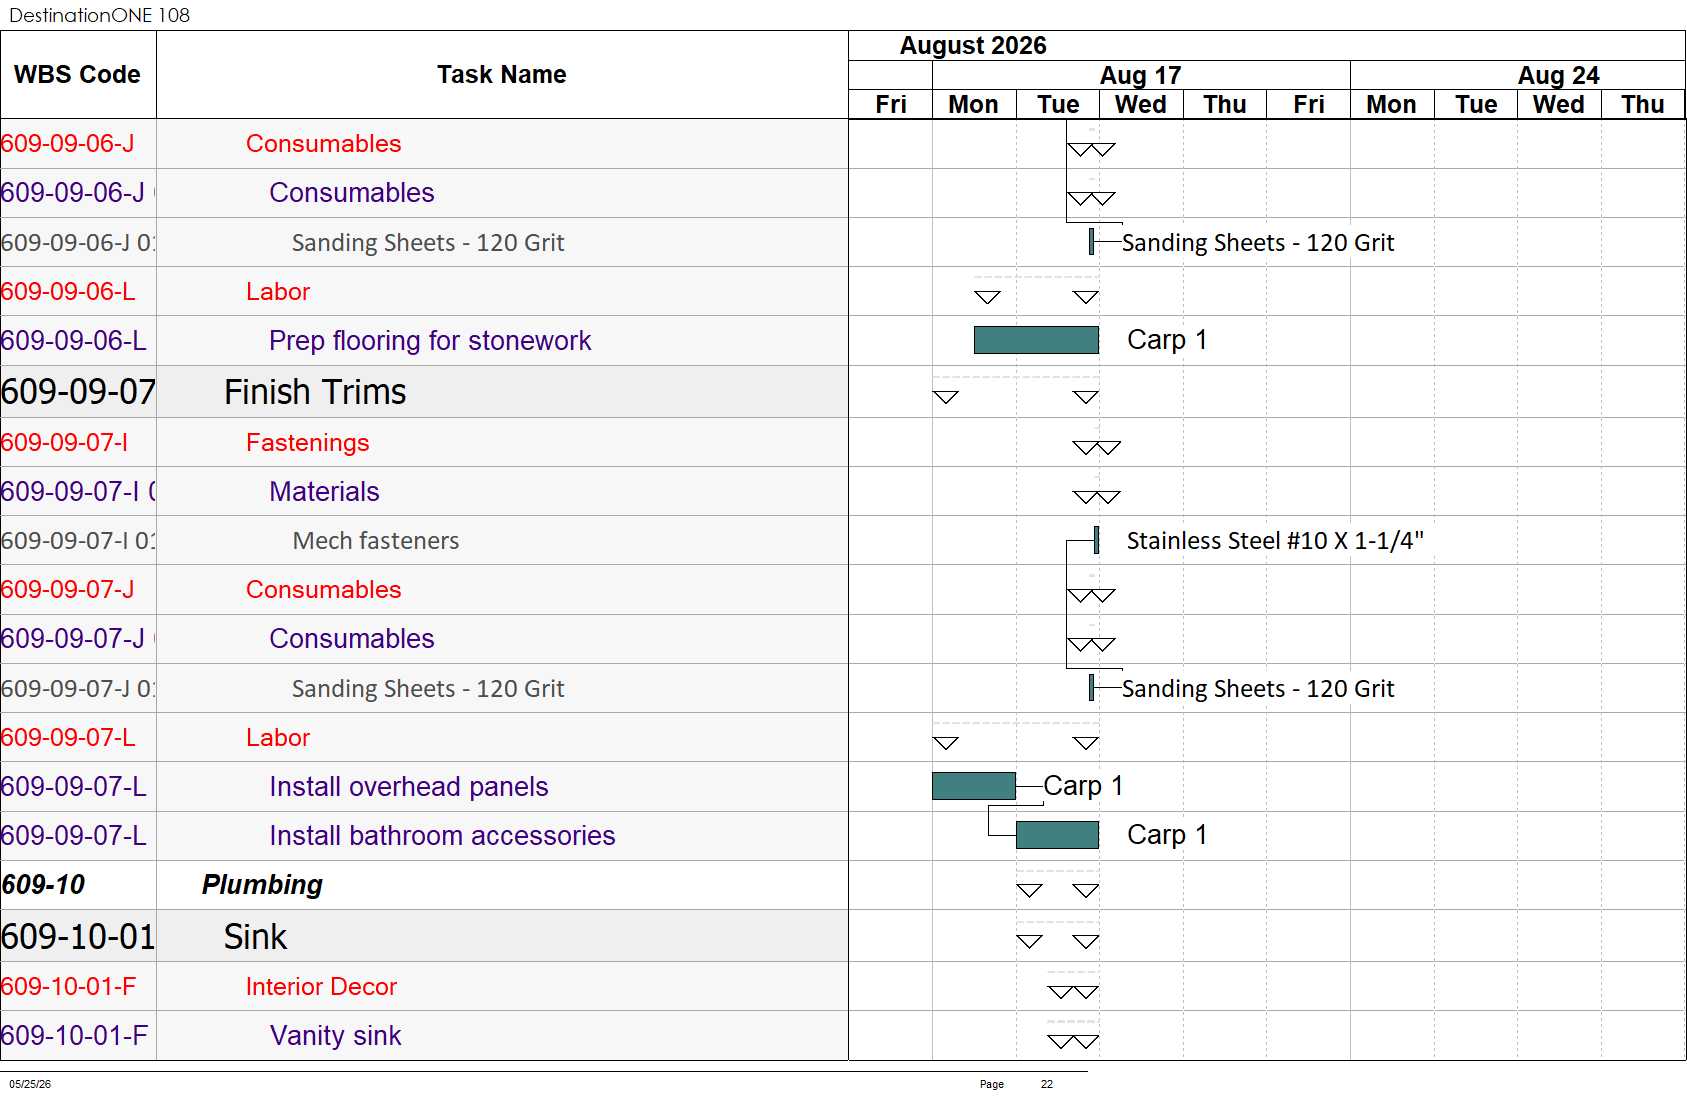The width and height of the screenshot is (1687, 1097).
Task: Click the August 2026 month header
Action: tap(973, 46)
